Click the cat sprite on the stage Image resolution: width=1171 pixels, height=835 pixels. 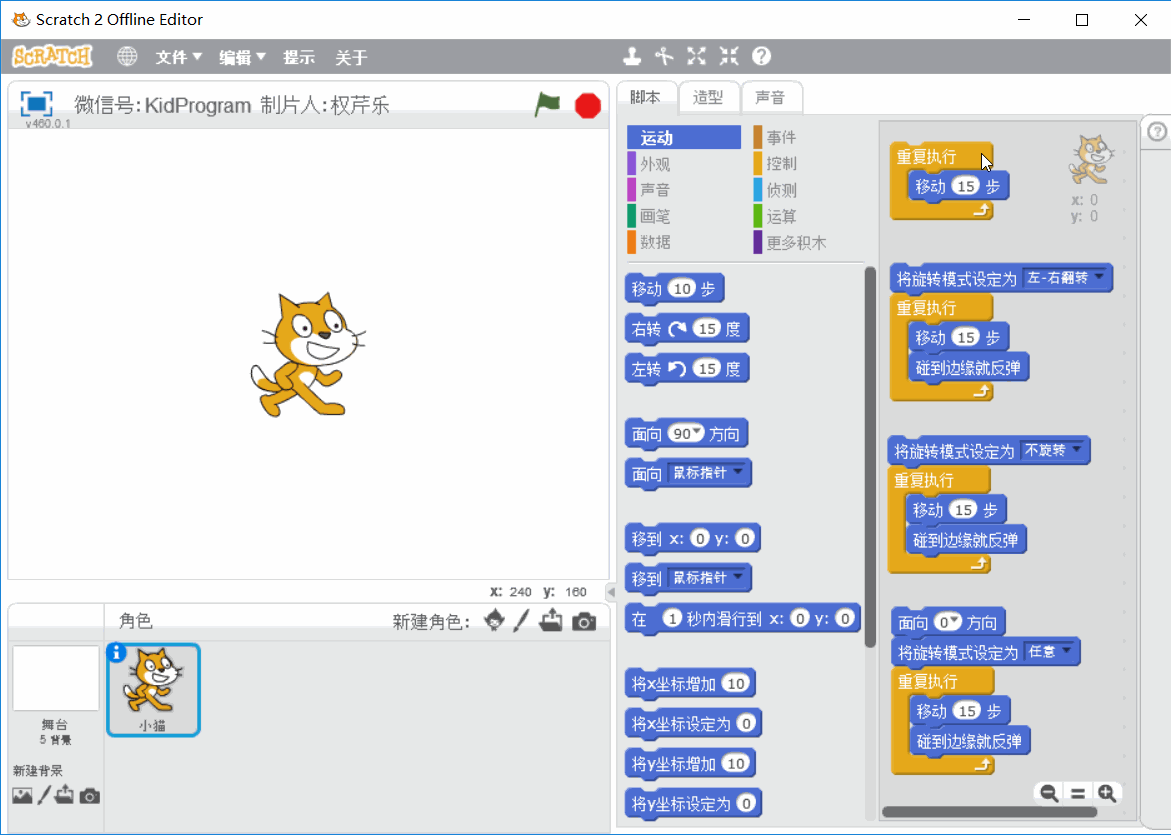[307, 354]
